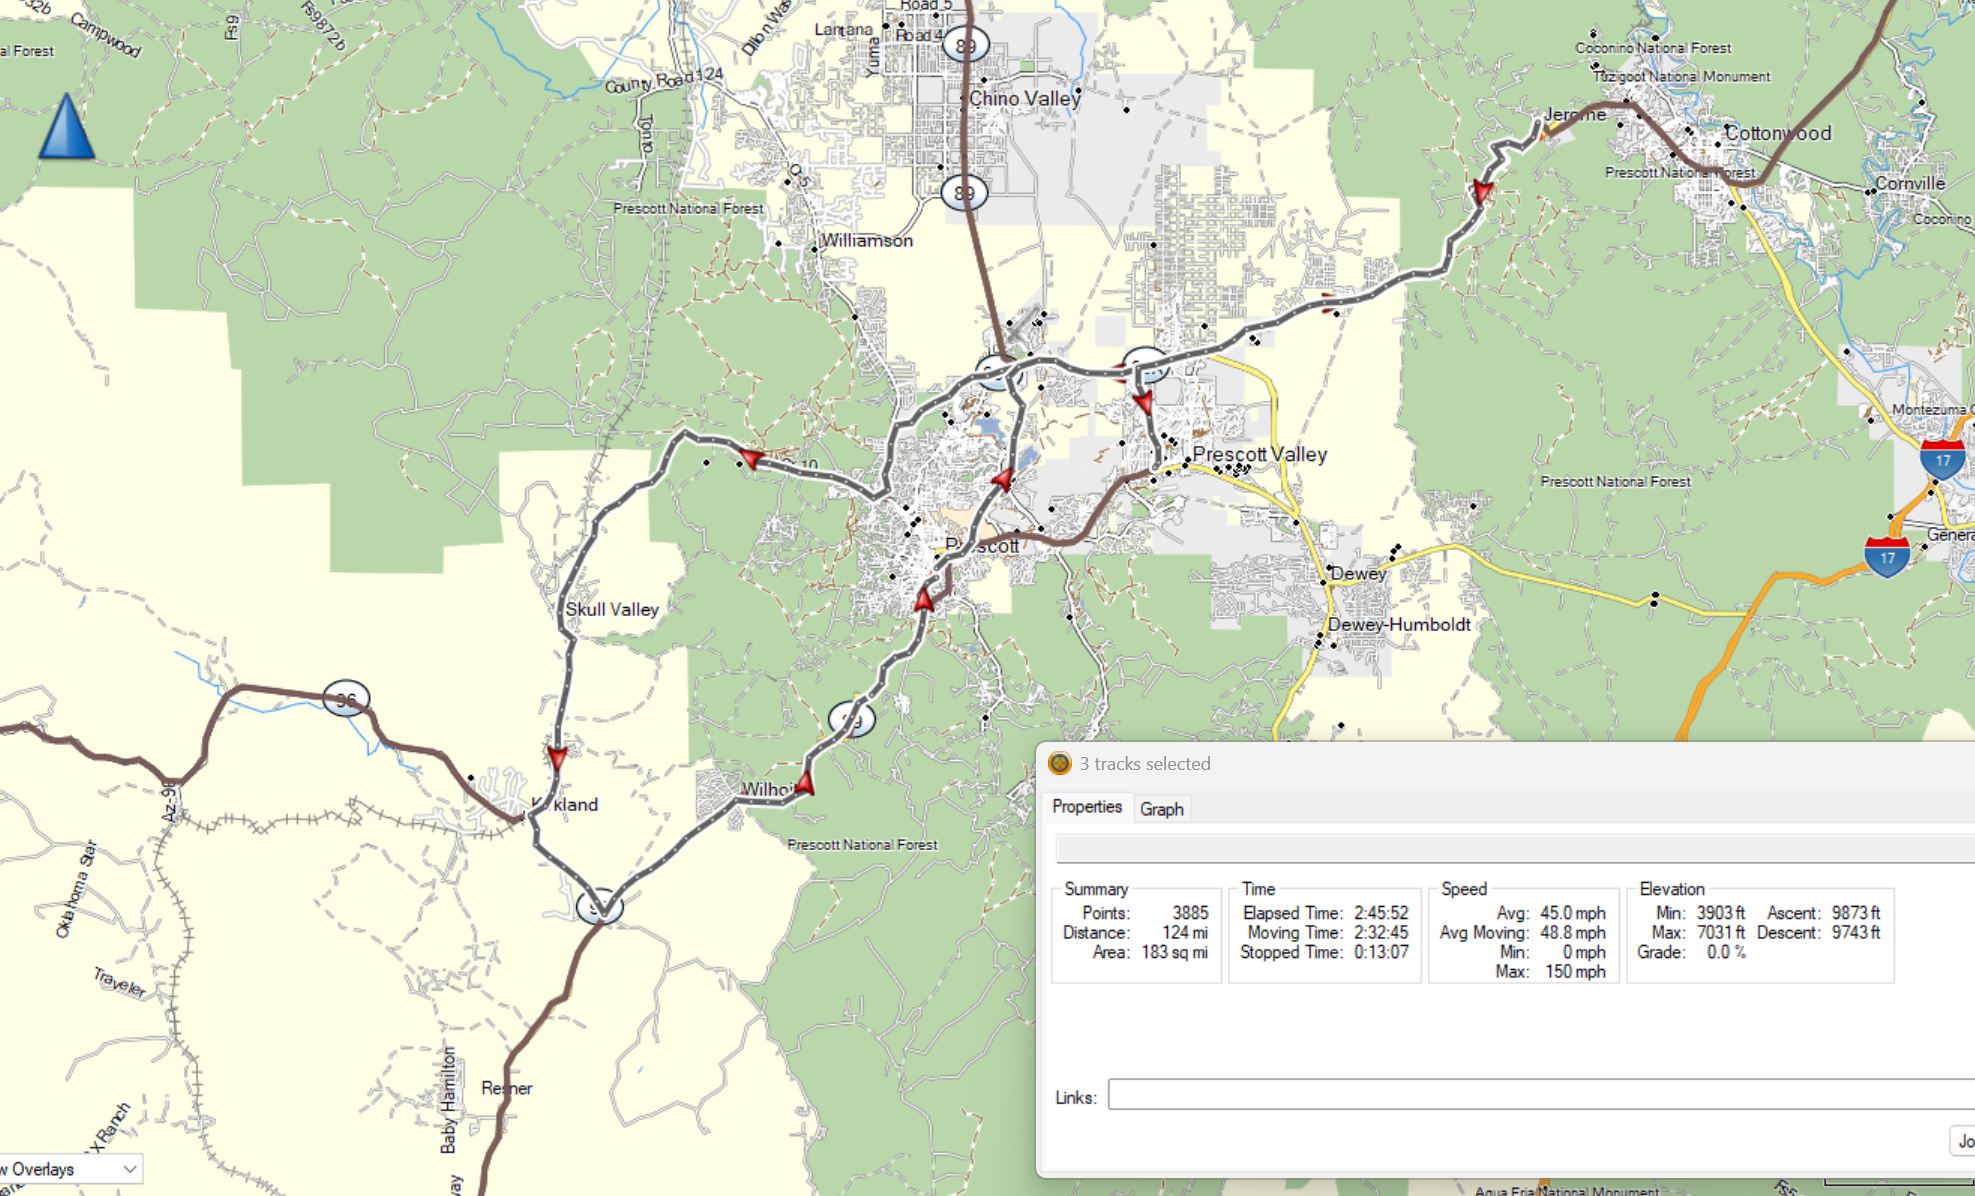The height and width of the screenshot is (1196, 1975).
Task: Click the Prescott Valley city label
Action: 1259,454
